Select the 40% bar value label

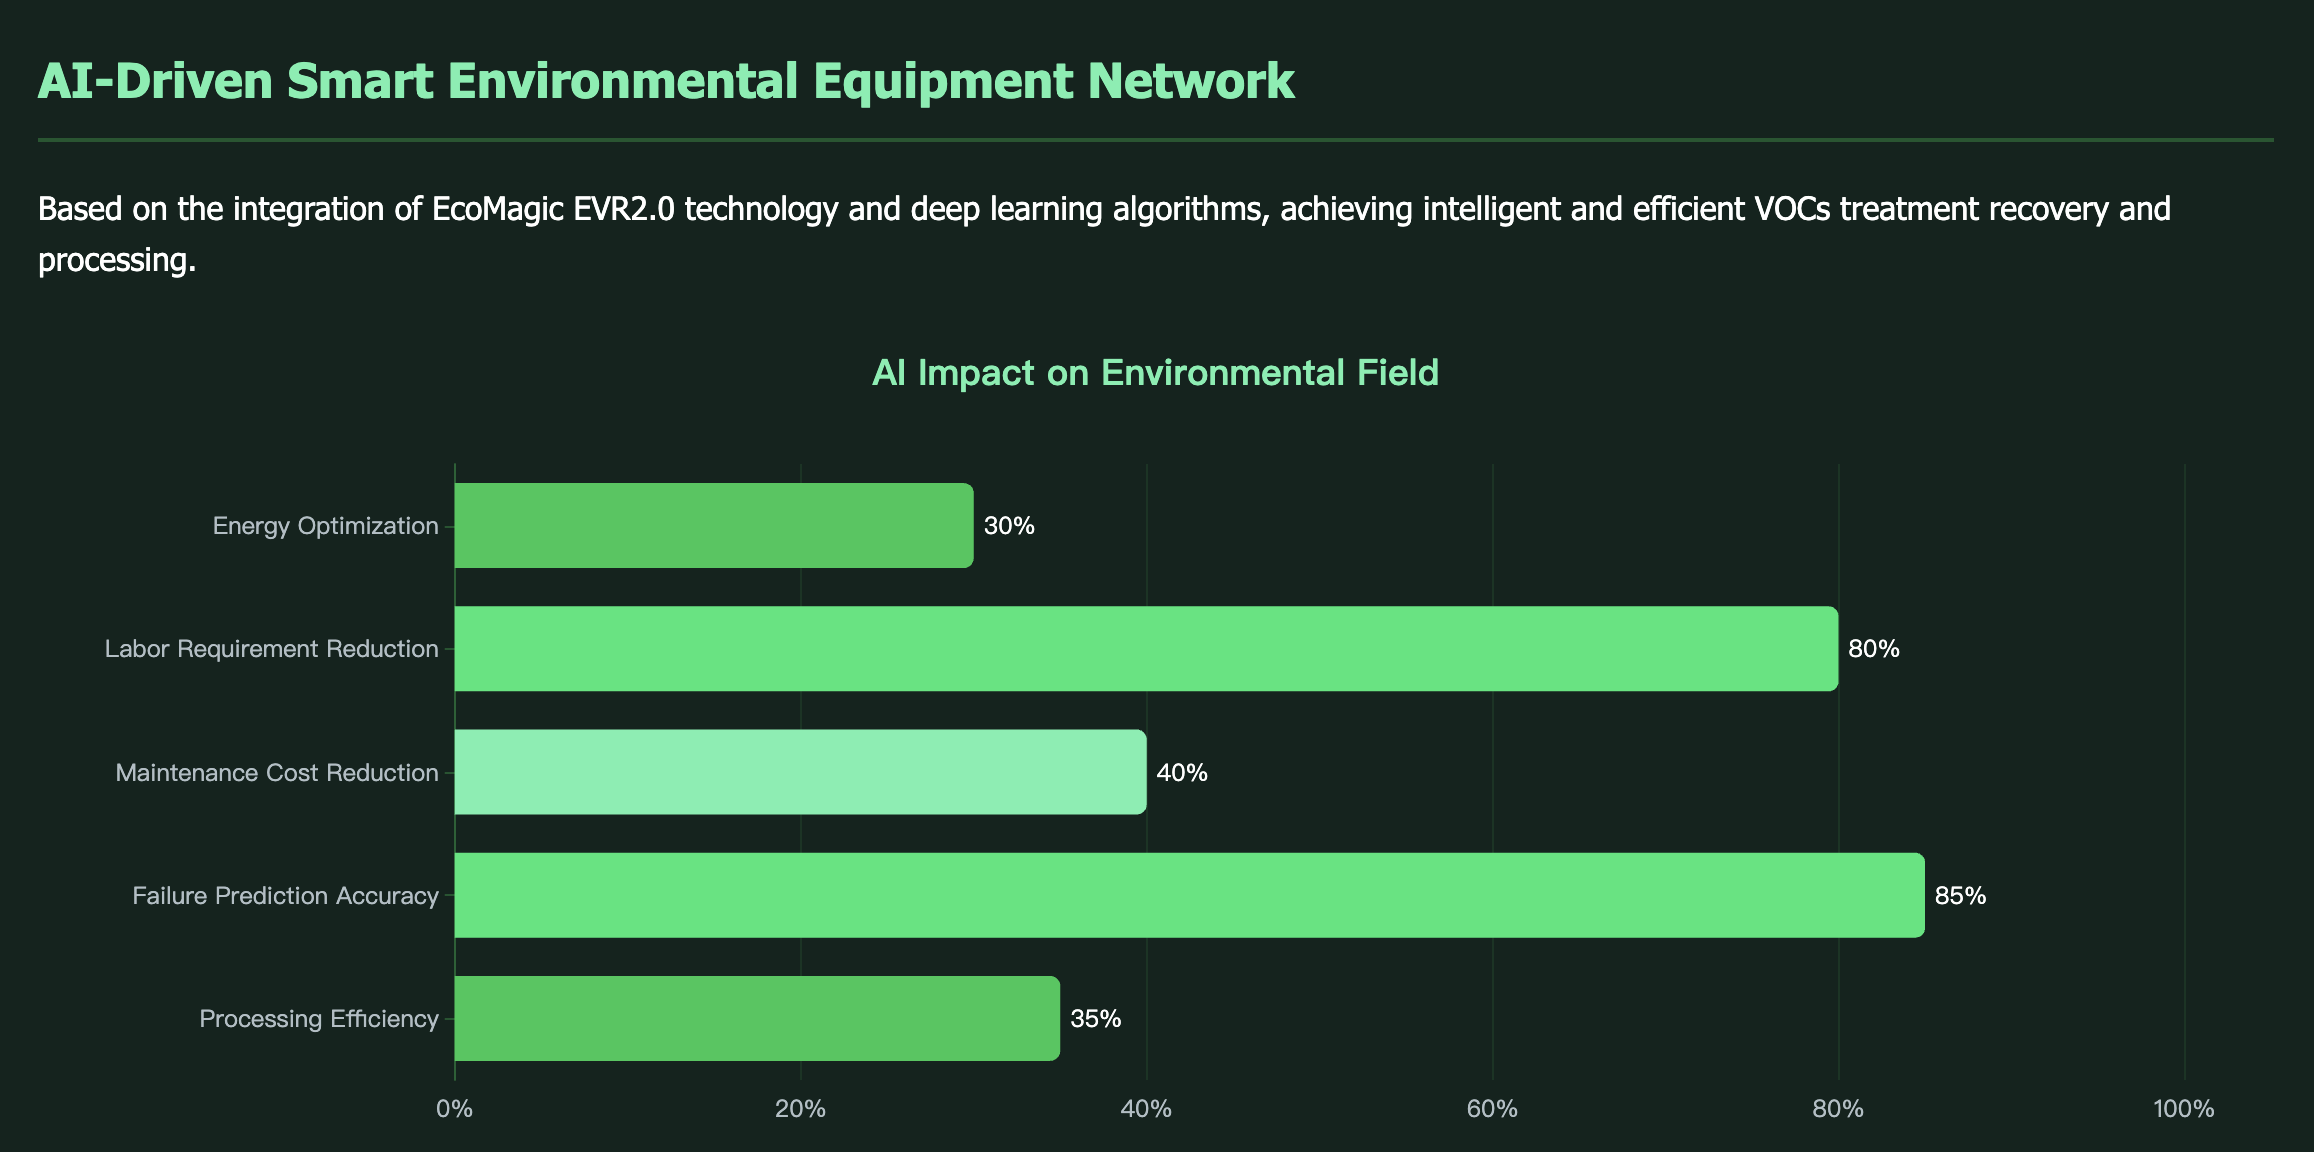coord(1182,772)
